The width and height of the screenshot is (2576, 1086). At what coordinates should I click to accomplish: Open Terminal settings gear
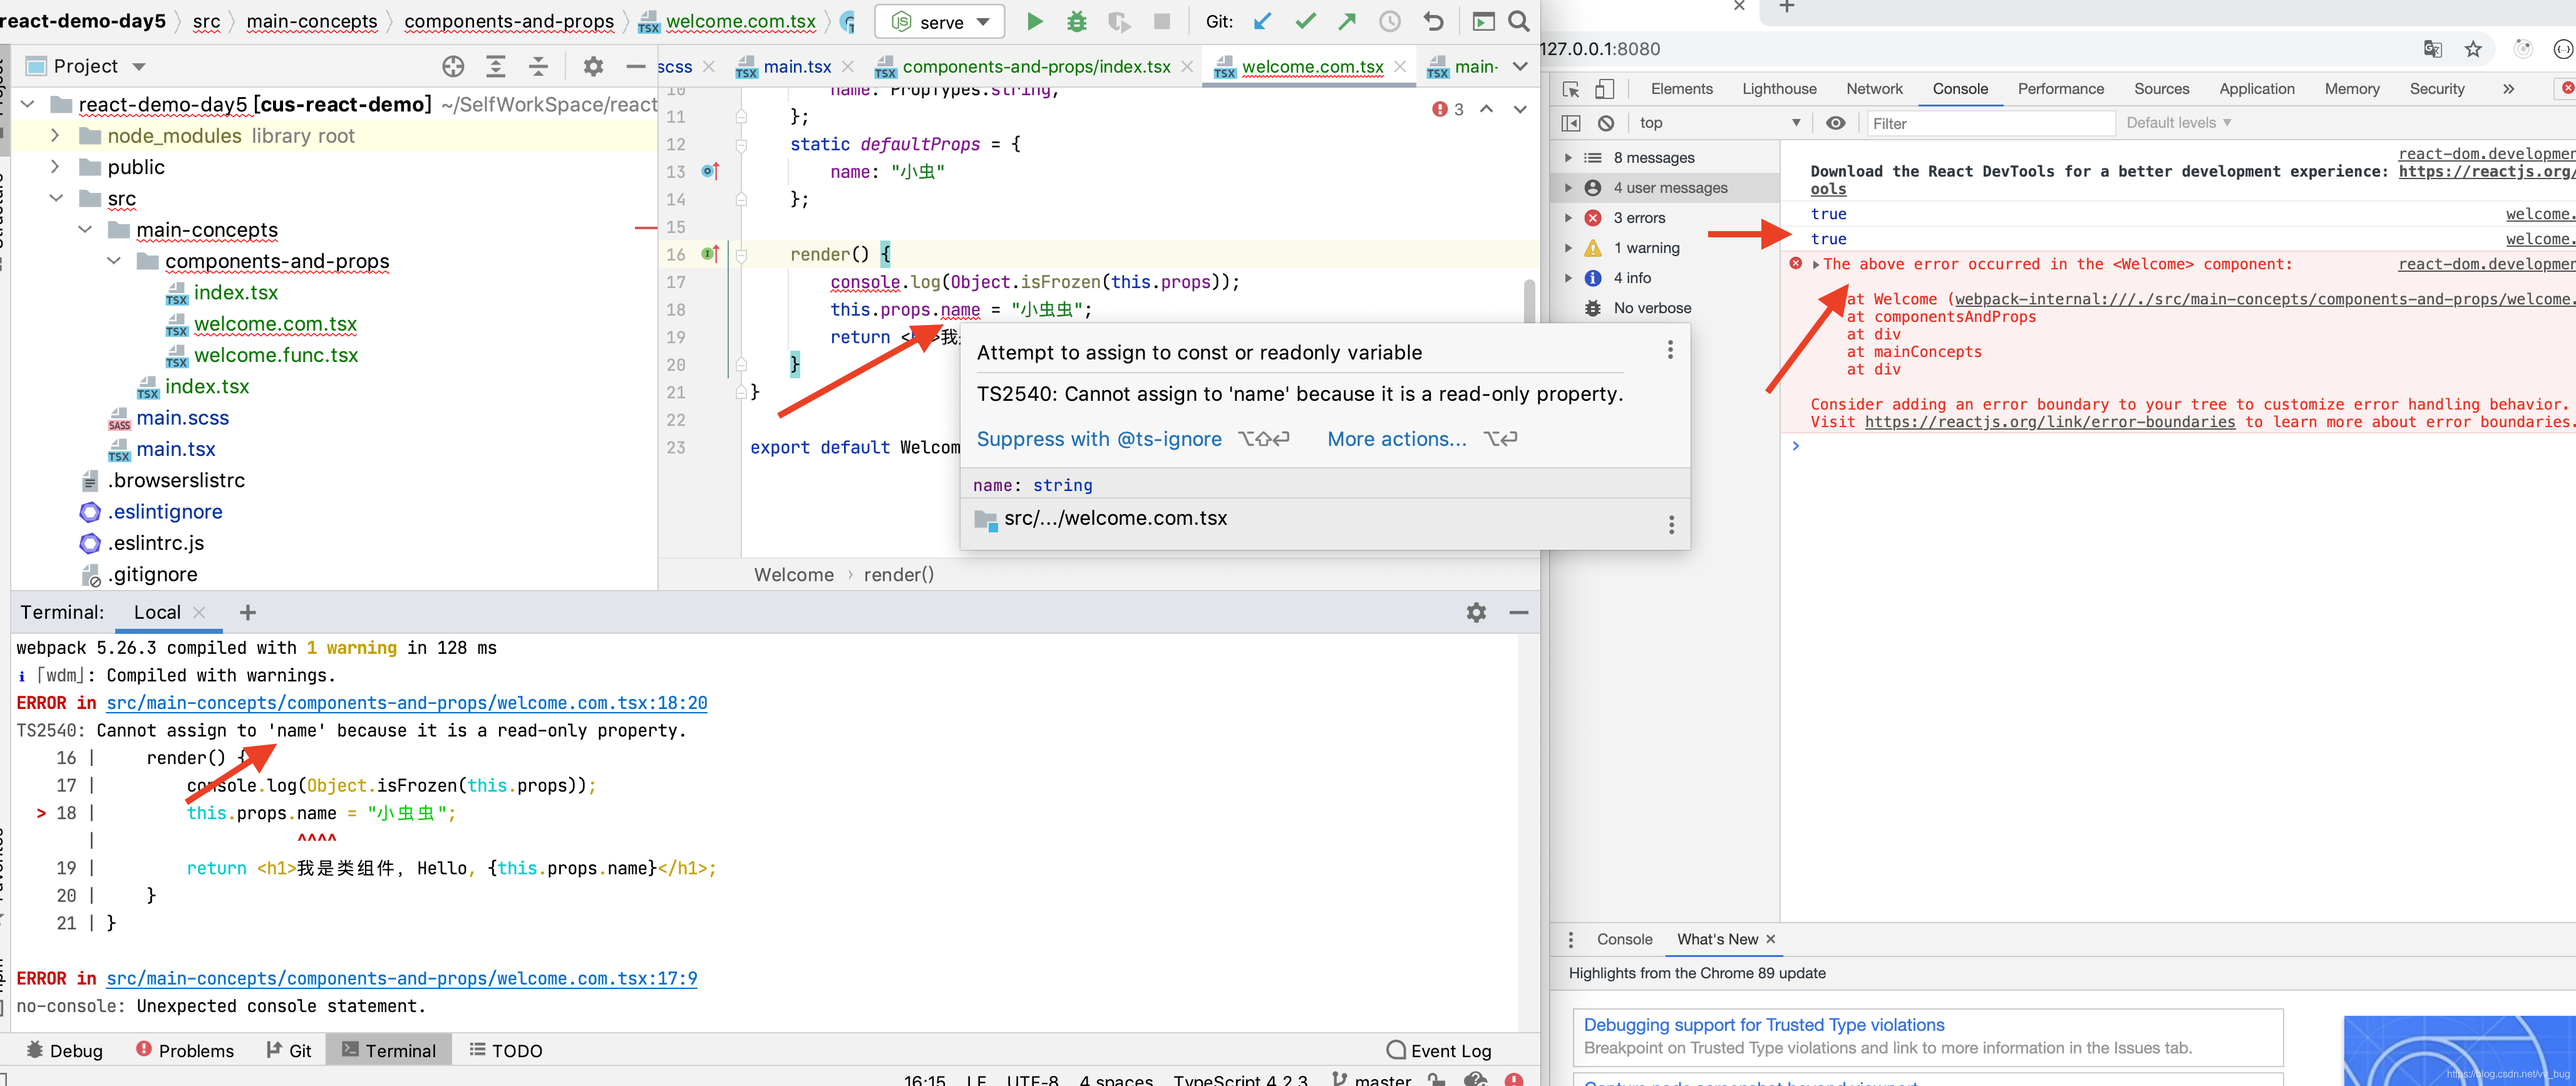click(x=1476, y=612)
